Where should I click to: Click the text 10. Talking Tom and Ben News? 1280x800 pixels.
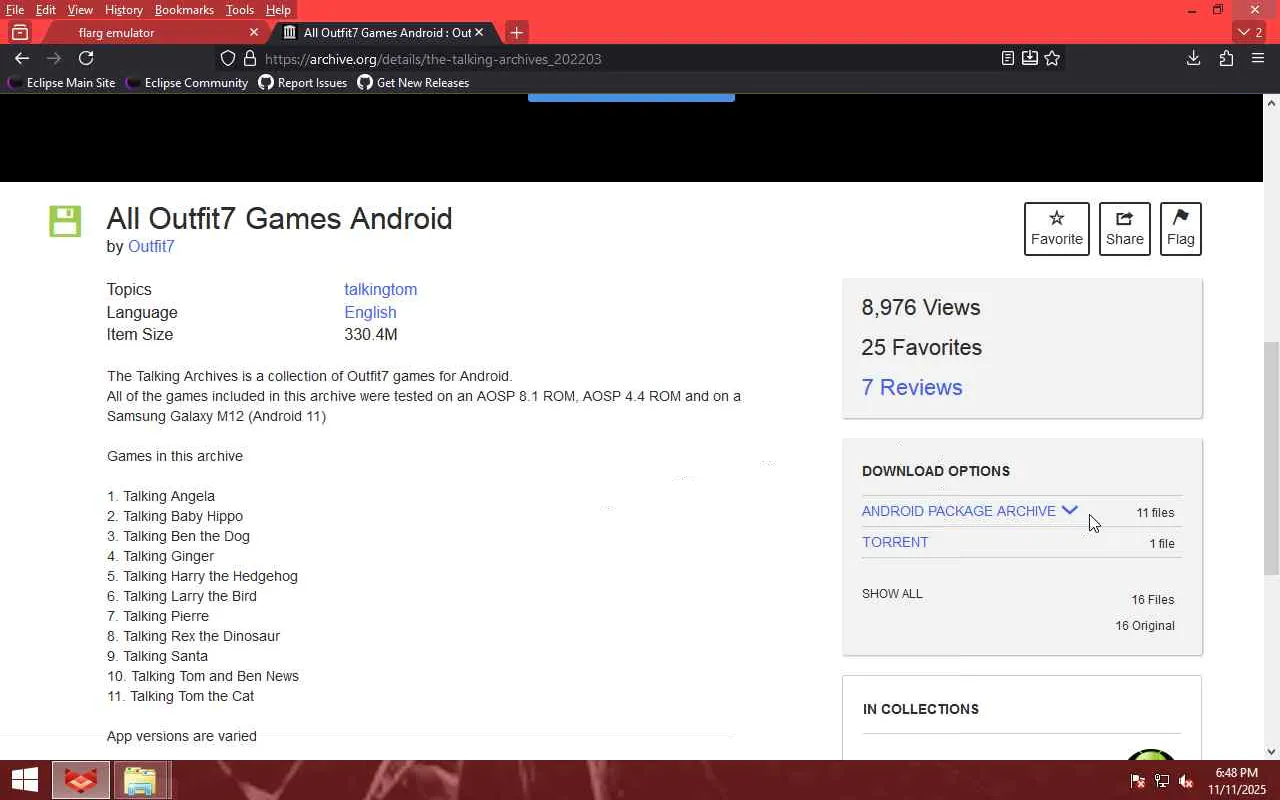click(x=203, y=676)
